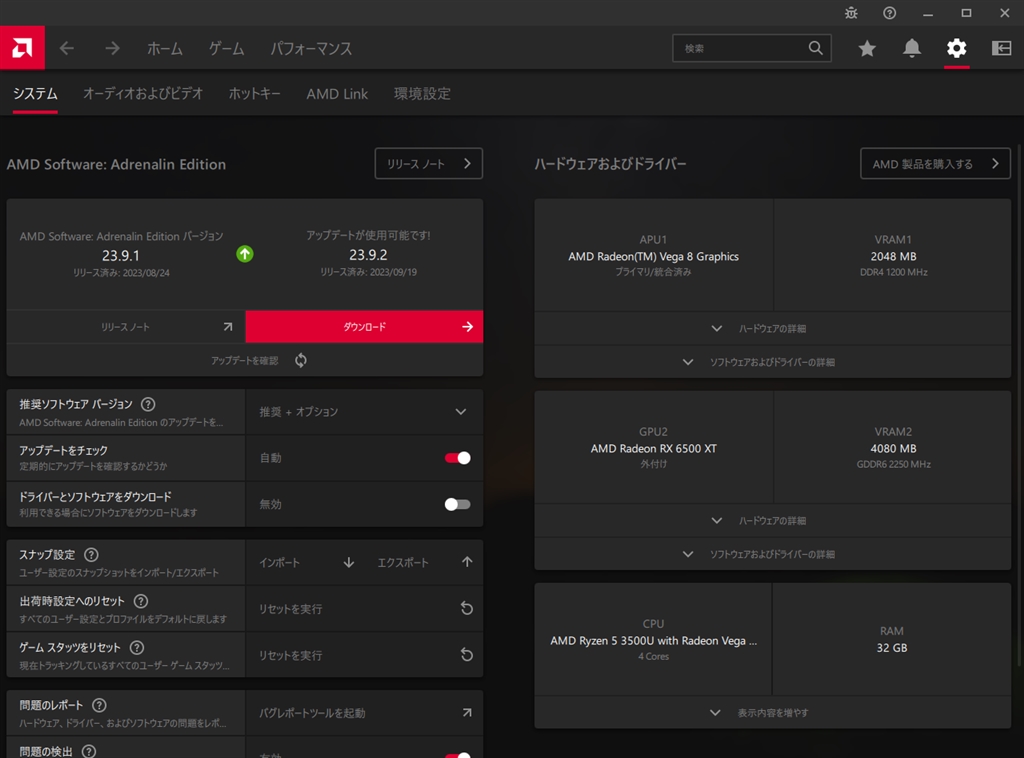Switch to the オーディオおよびビデオ tab
1024x758 pixels.
tap(142, 93)
